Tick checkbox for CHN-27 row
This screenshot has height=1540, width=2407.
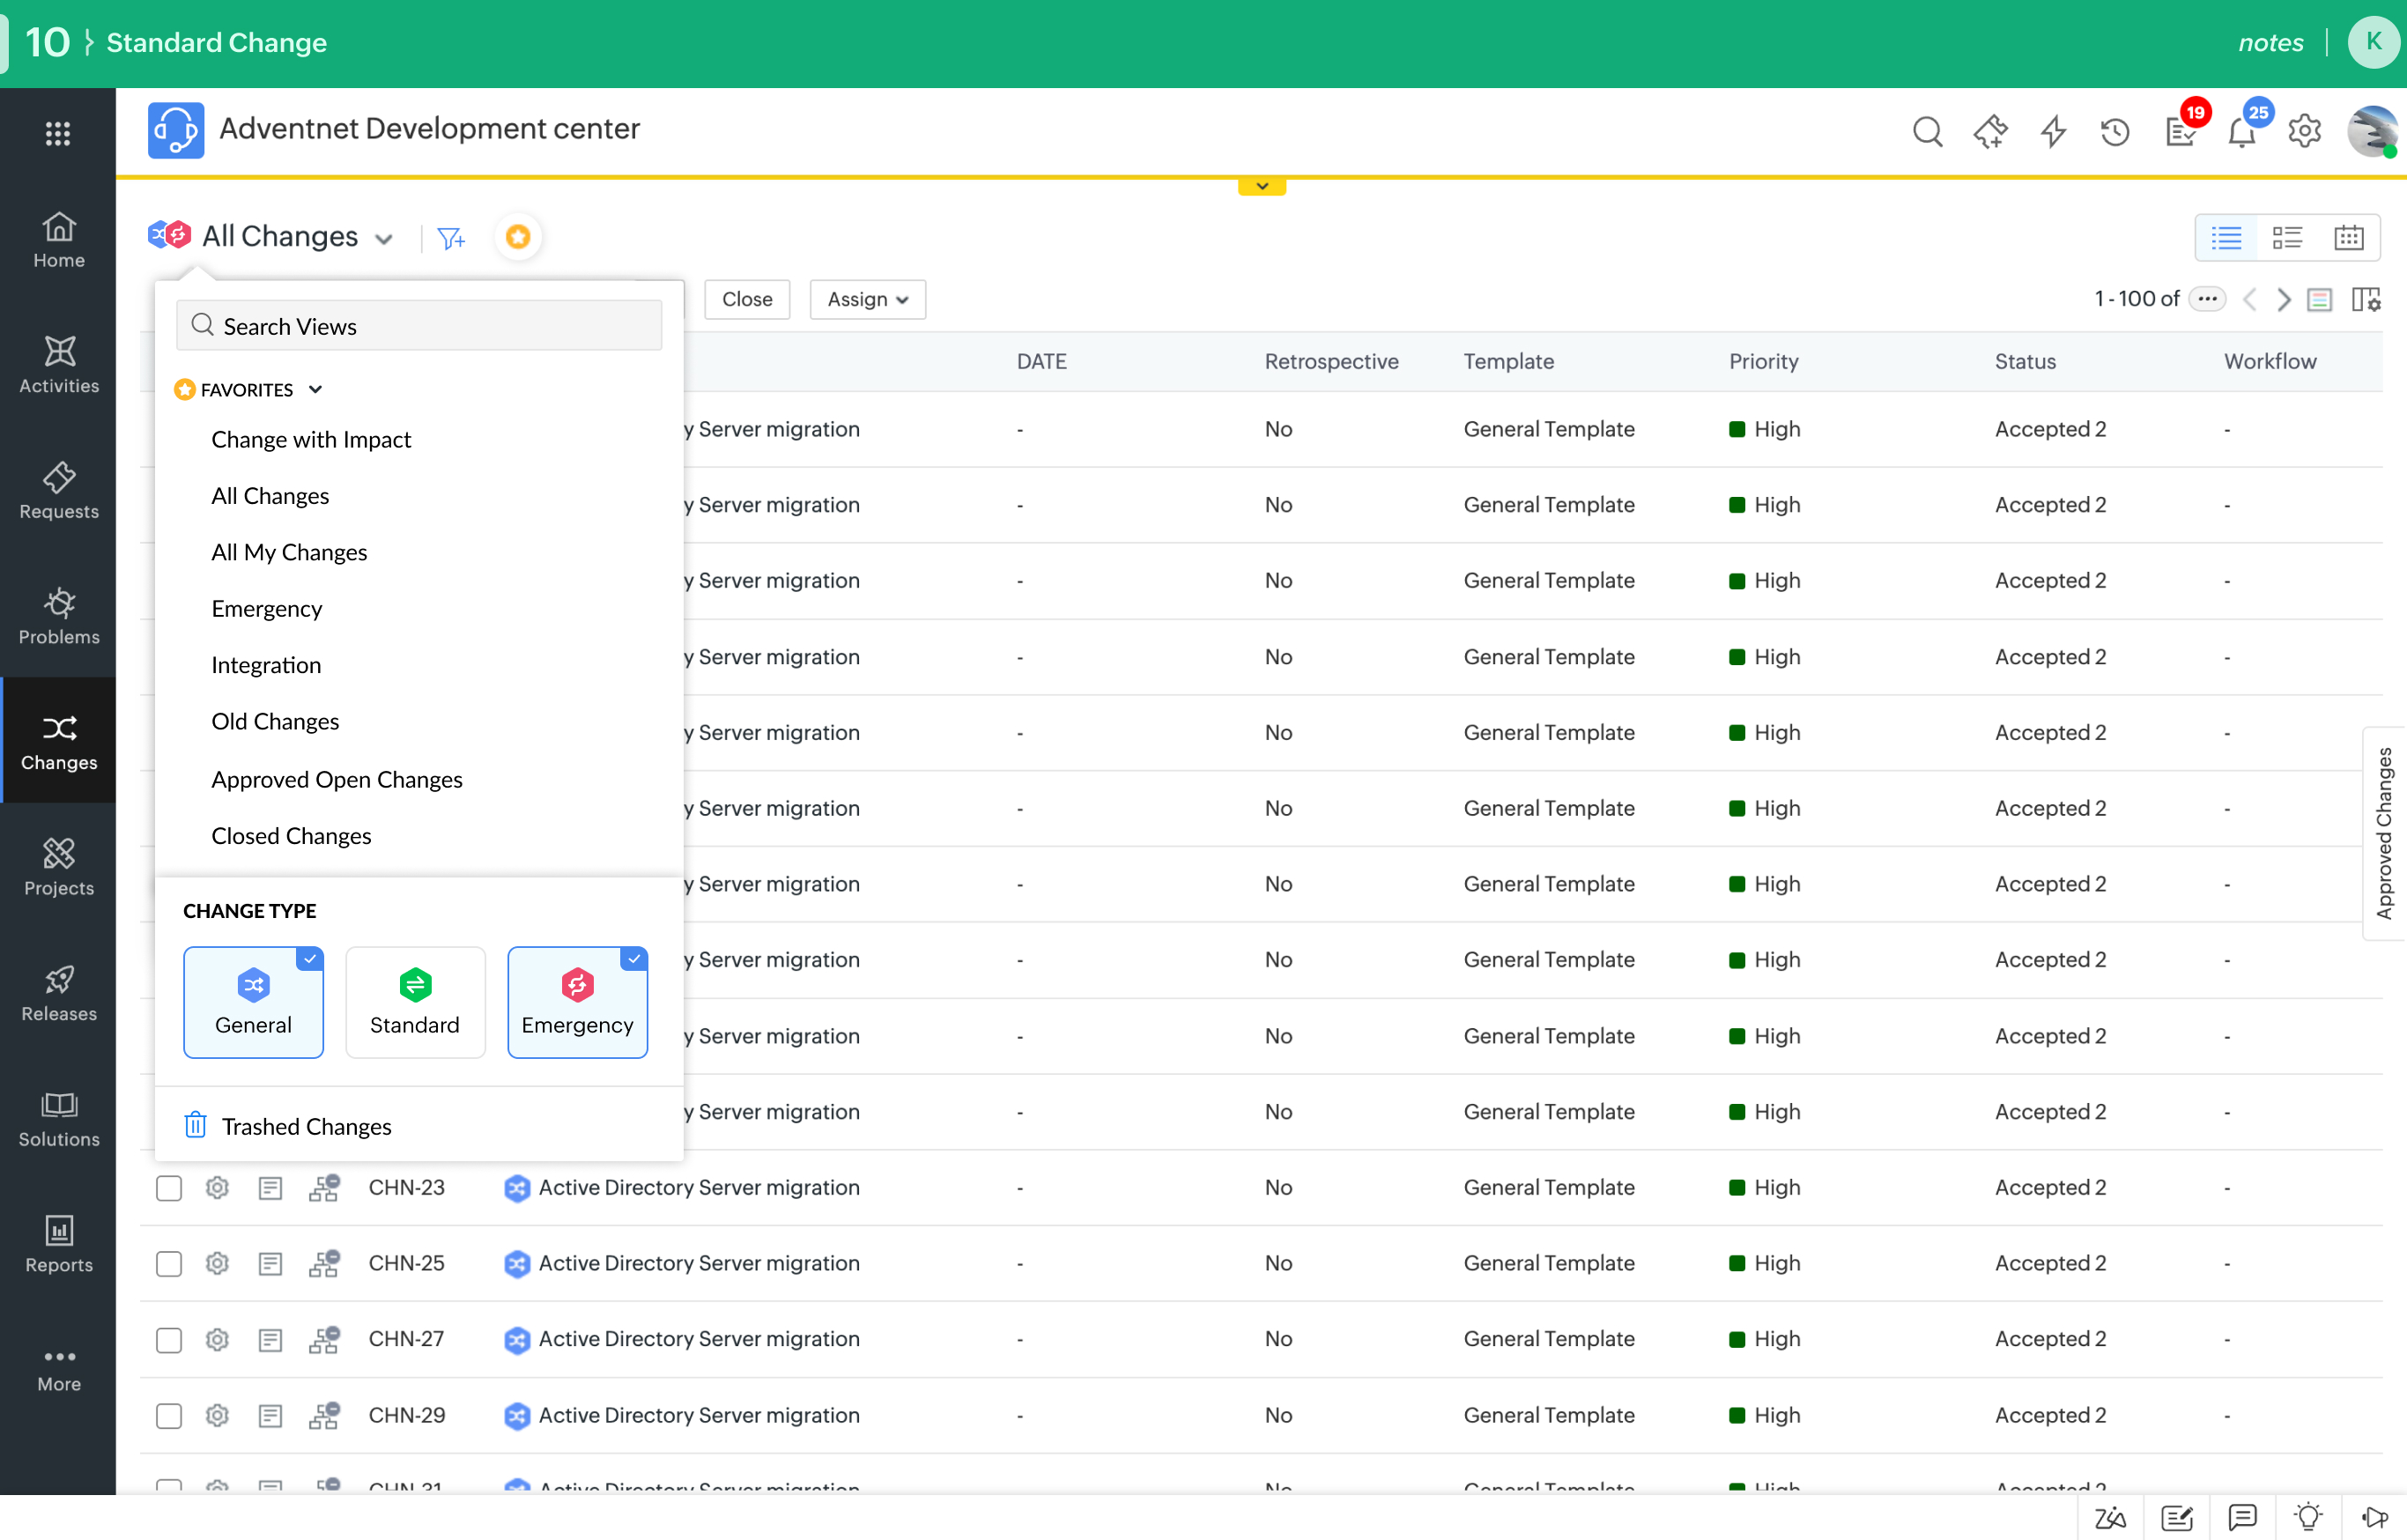coord(169,1339)
